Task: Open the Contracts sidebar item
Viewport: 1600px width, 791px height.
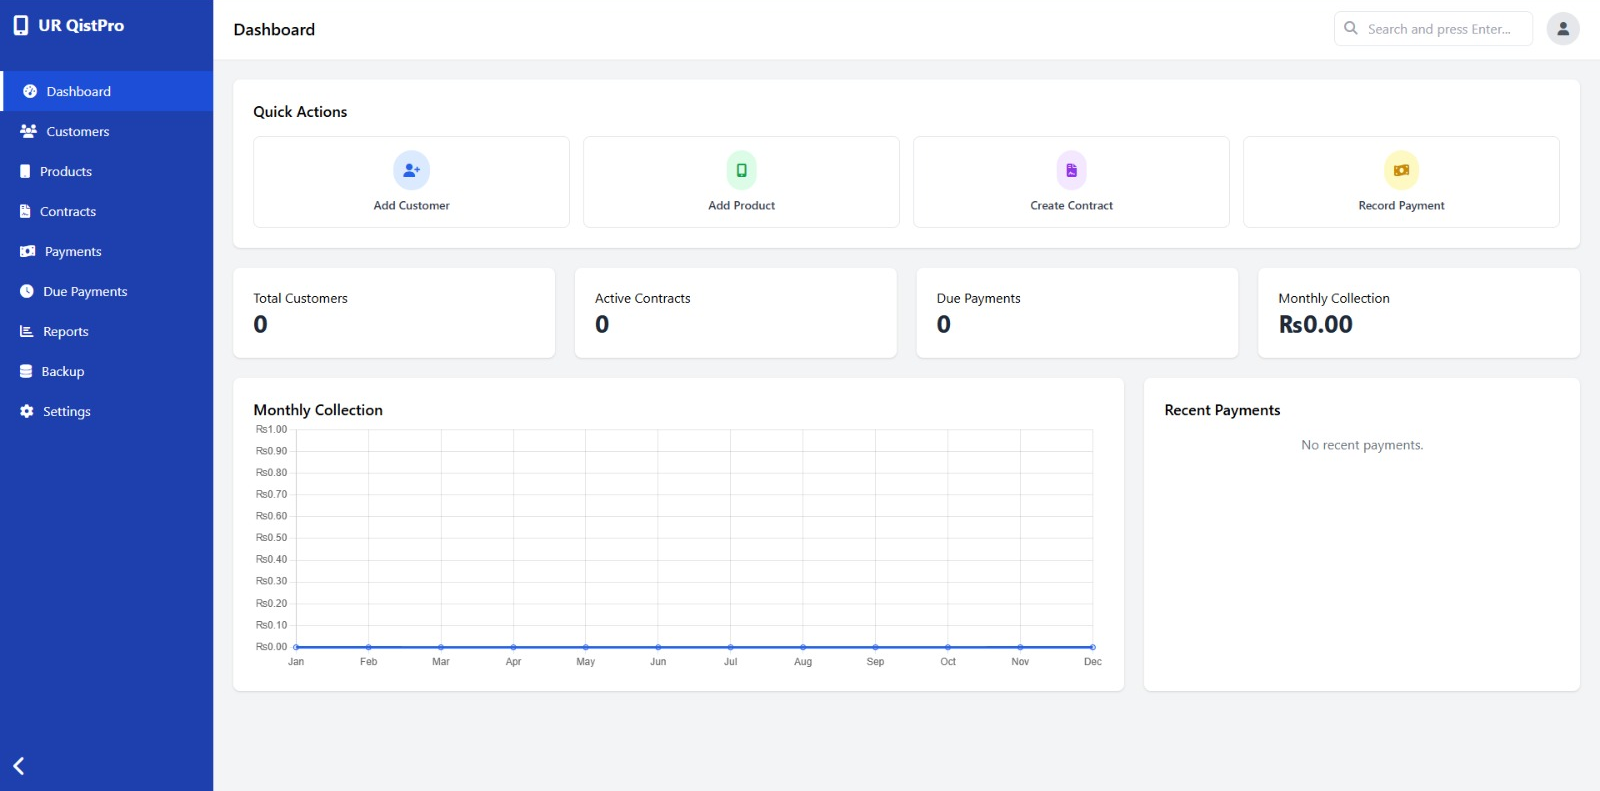Action: click(68, 211)
